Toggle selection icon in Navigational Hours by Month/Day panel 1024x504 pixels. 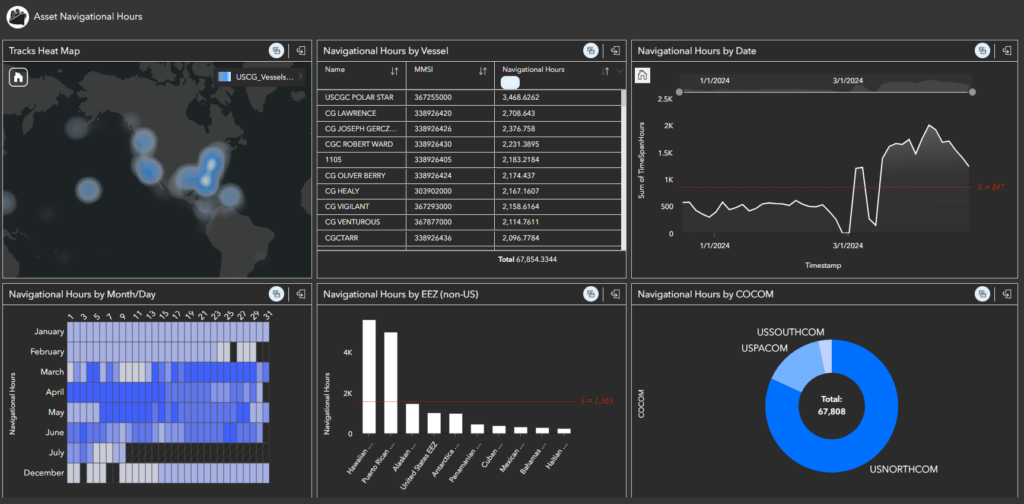(x=276, y=294)
